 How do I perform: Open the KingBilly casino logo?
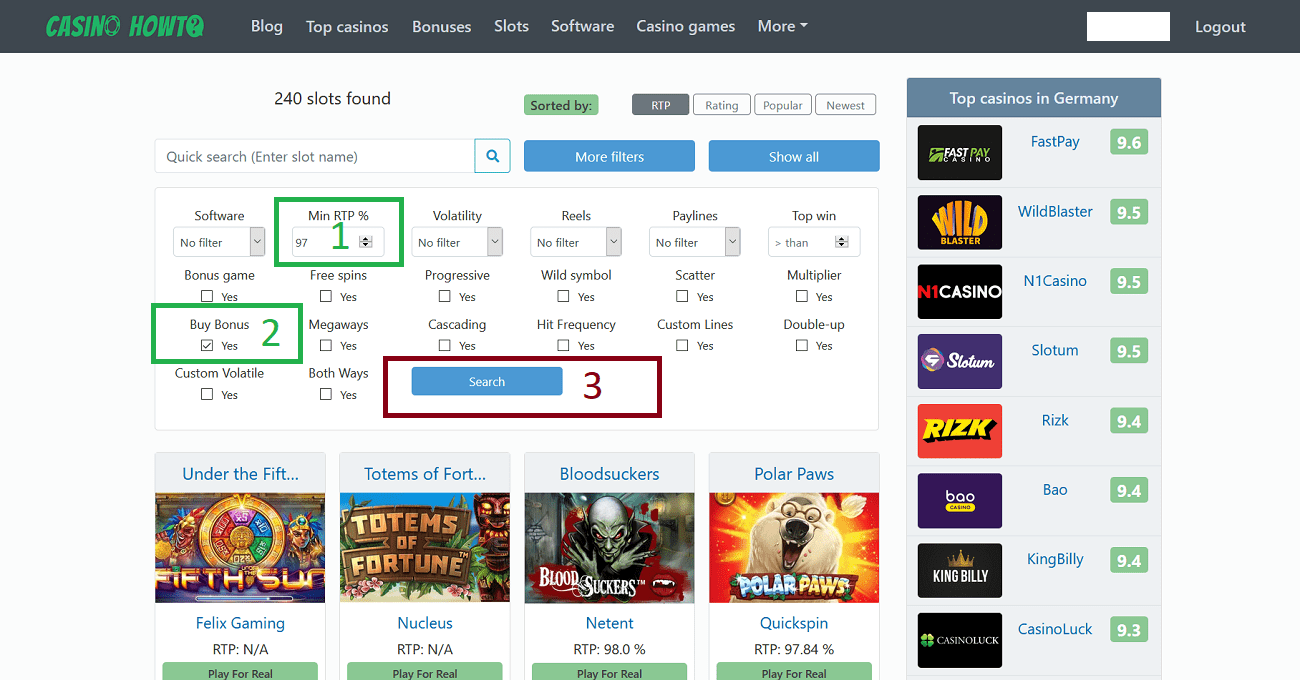(960, 570)
